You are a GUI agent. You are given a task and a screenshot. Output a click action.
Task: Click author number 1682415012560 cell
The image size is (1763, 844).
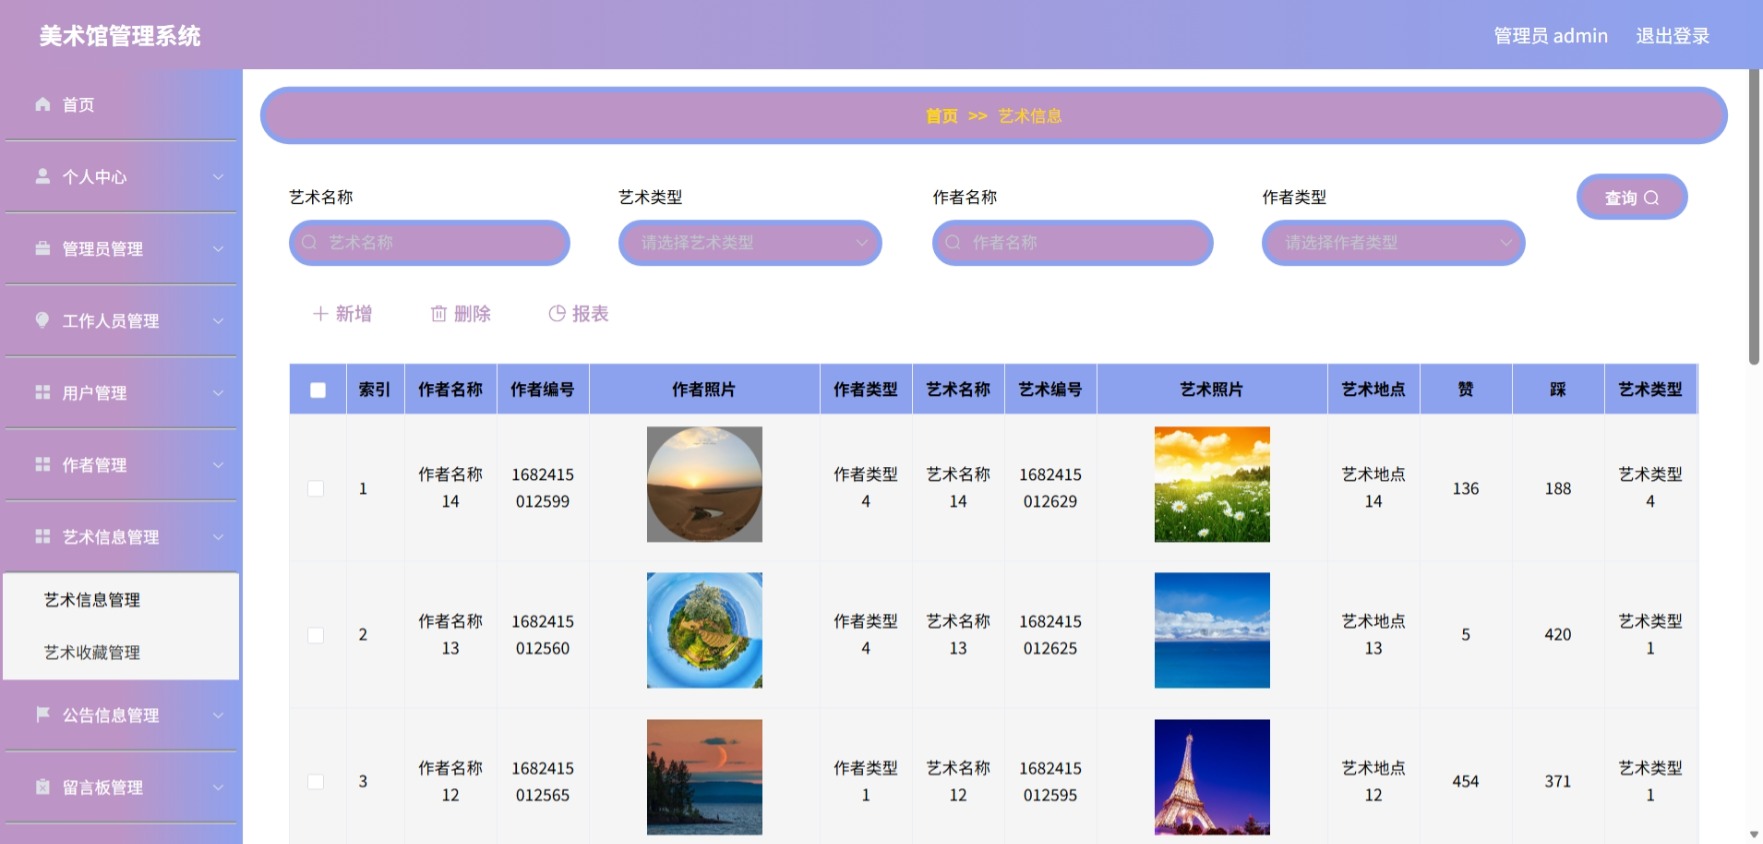[542, 635]
